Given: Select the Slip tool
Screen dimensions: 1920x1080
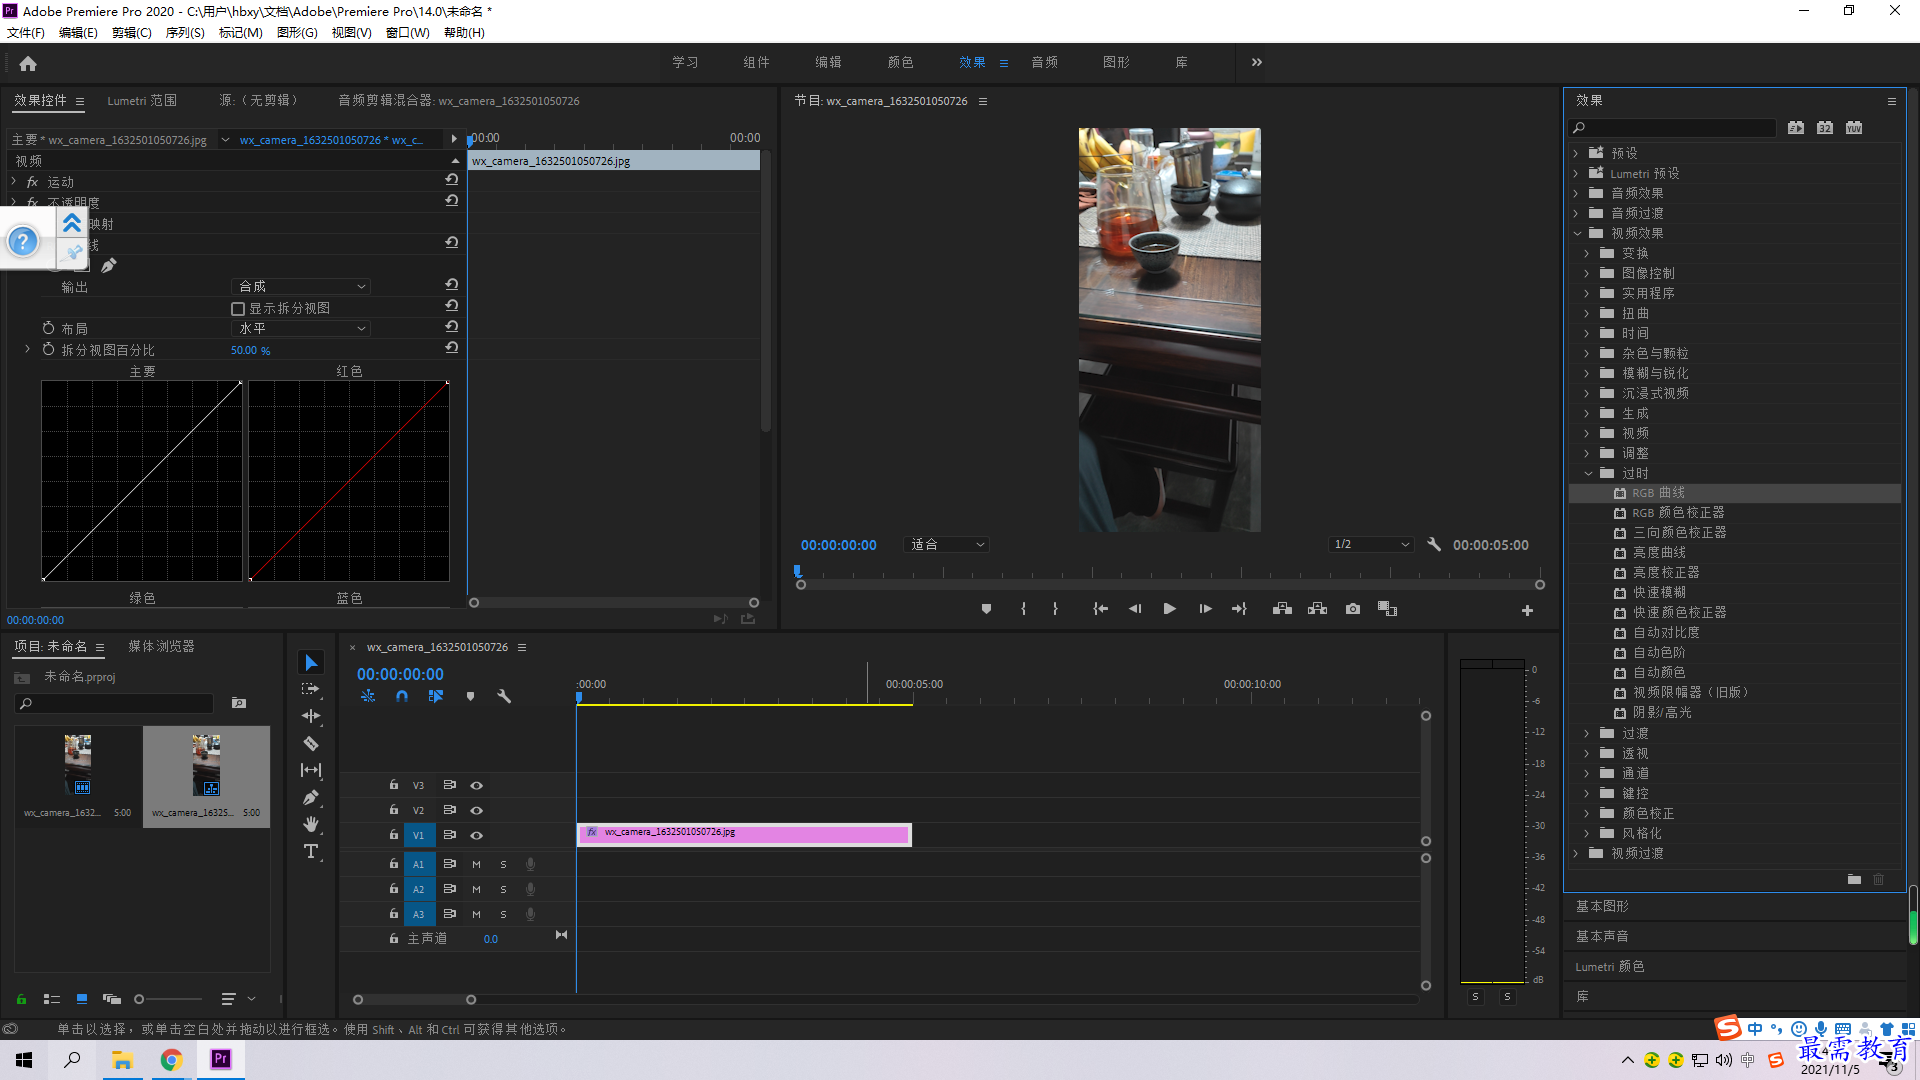Looking at the screenshot, I should pos(311,770).
